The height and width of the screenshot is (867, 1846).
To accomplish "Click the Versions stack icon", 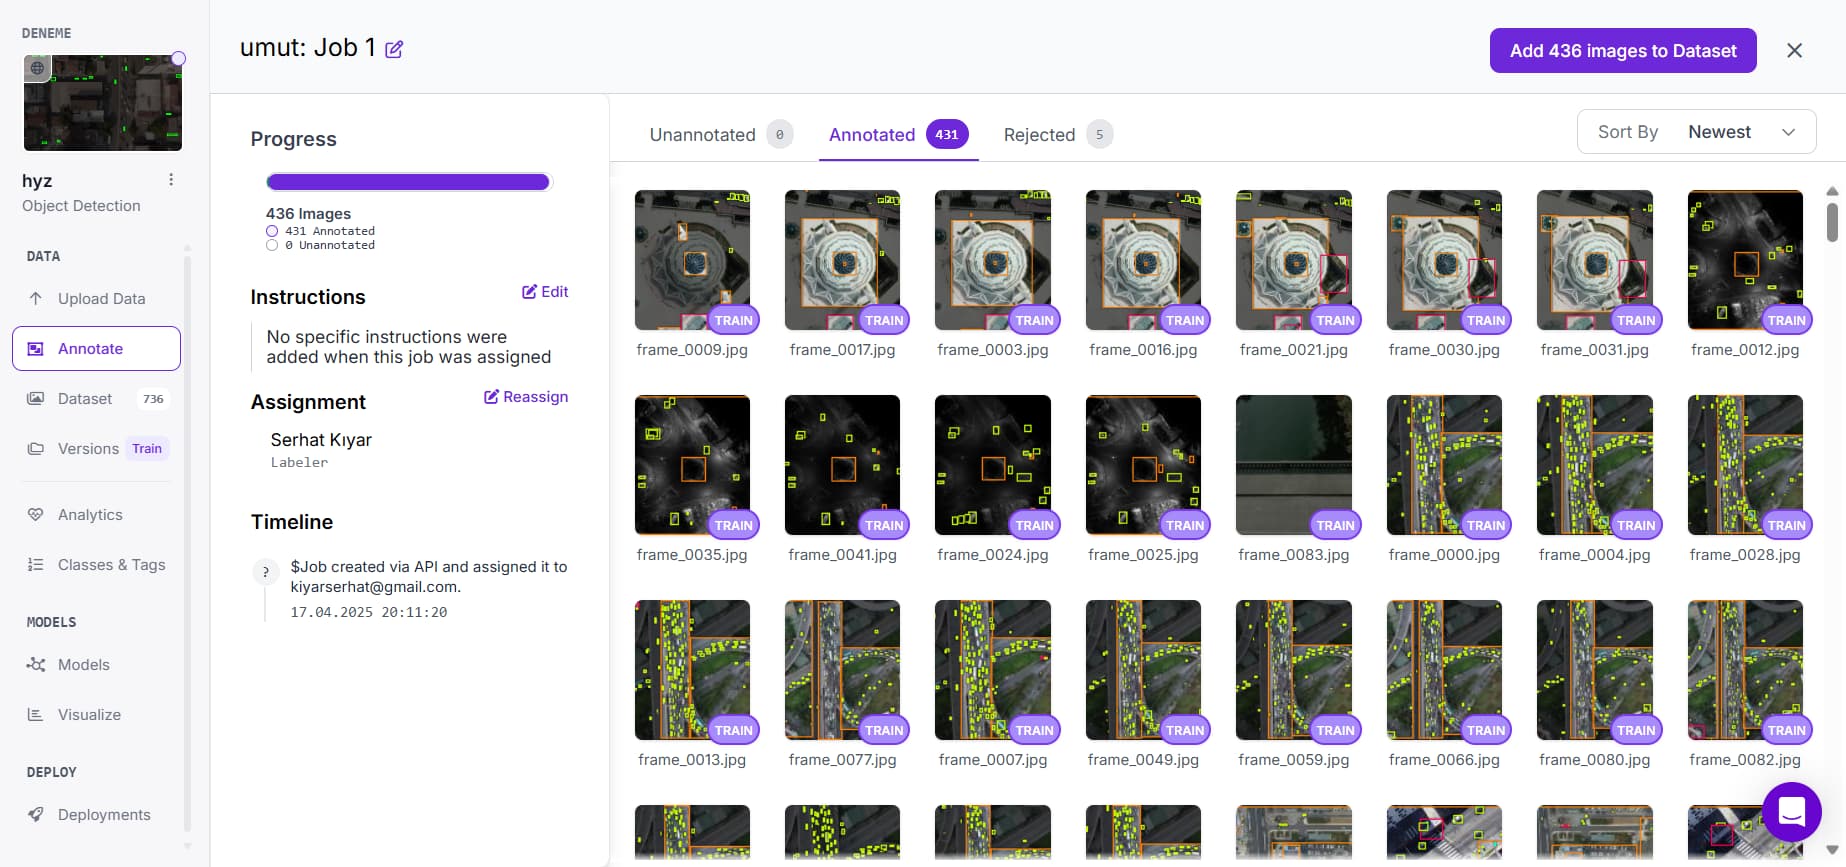I will 36,448.
